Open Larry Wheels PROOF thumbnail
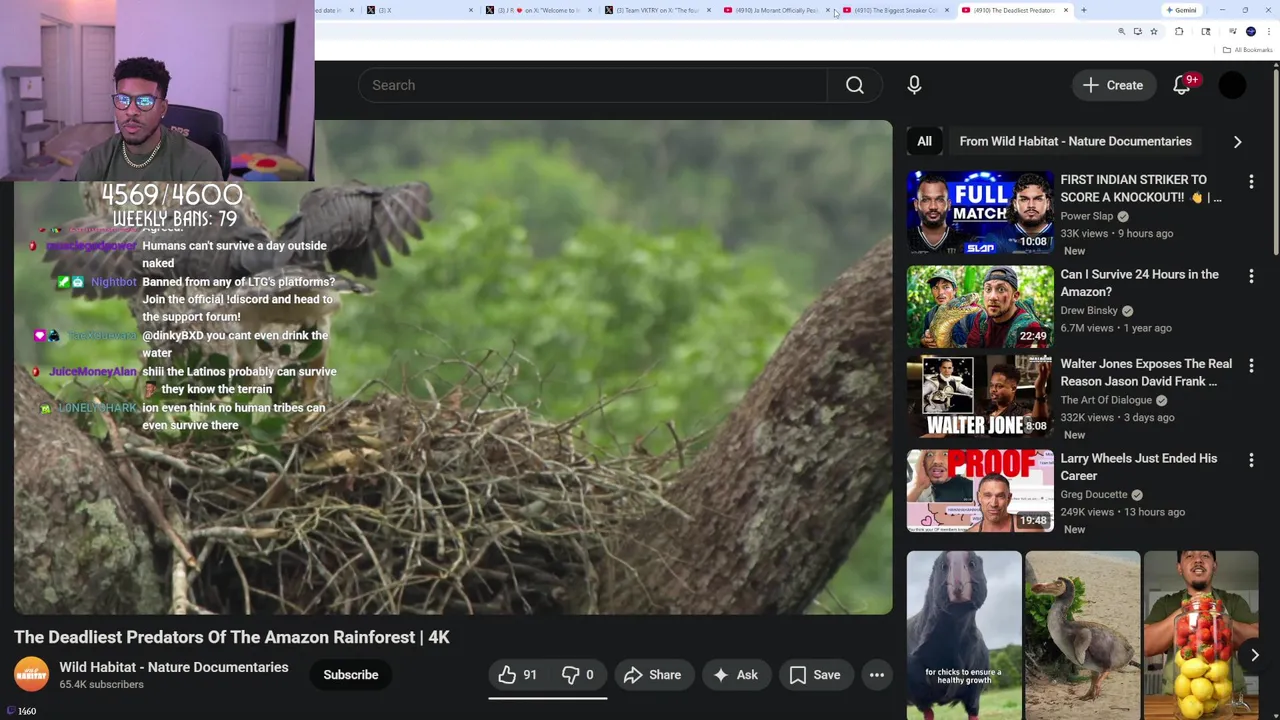 (x=980, y=490)
